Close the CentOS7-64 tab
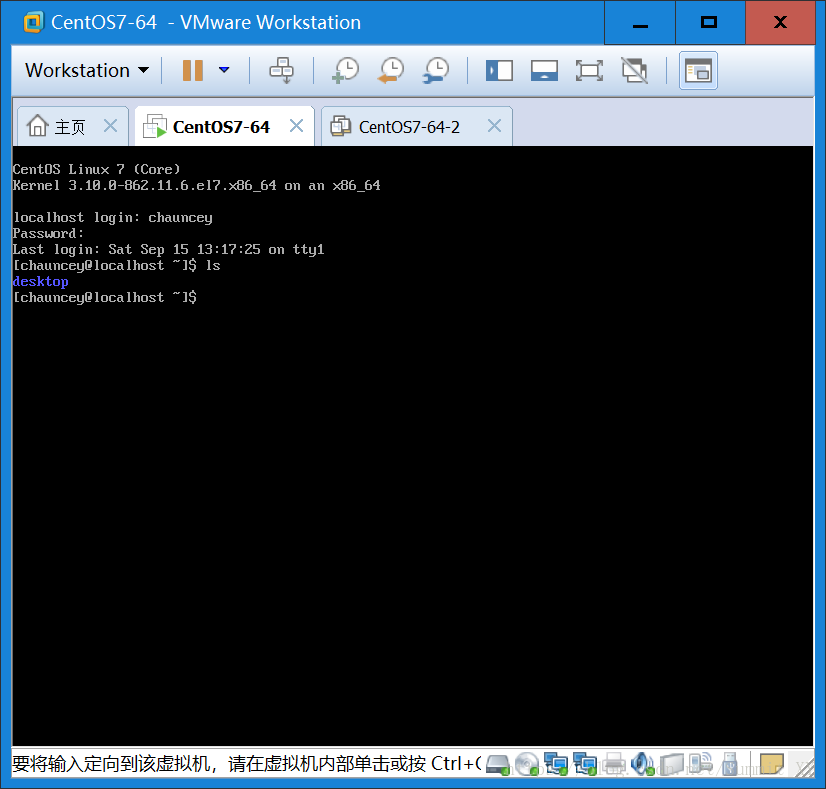 [297, 126]
